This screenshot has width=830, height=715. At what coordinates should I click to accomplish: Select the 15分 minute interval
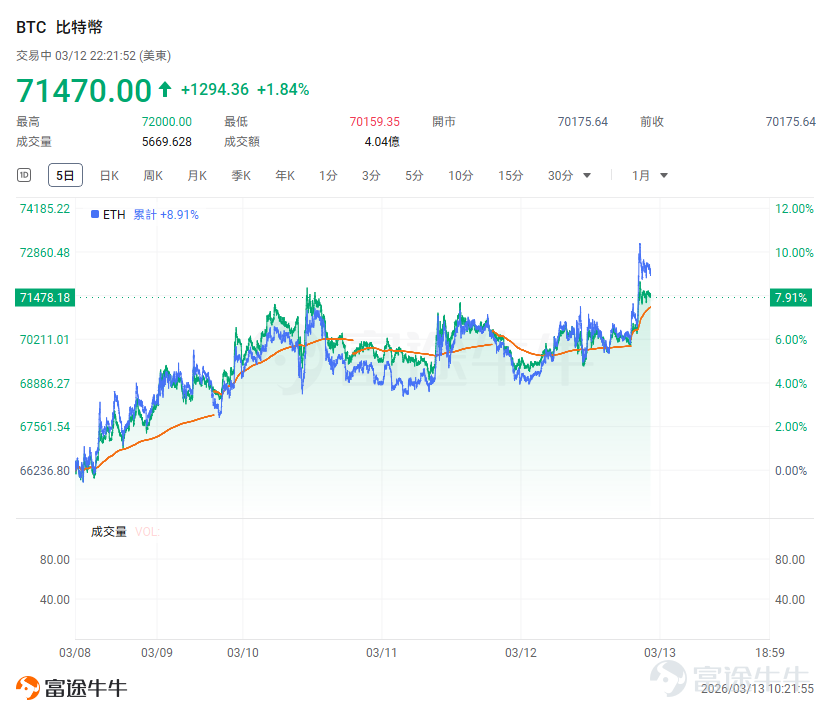coord(510,176)
